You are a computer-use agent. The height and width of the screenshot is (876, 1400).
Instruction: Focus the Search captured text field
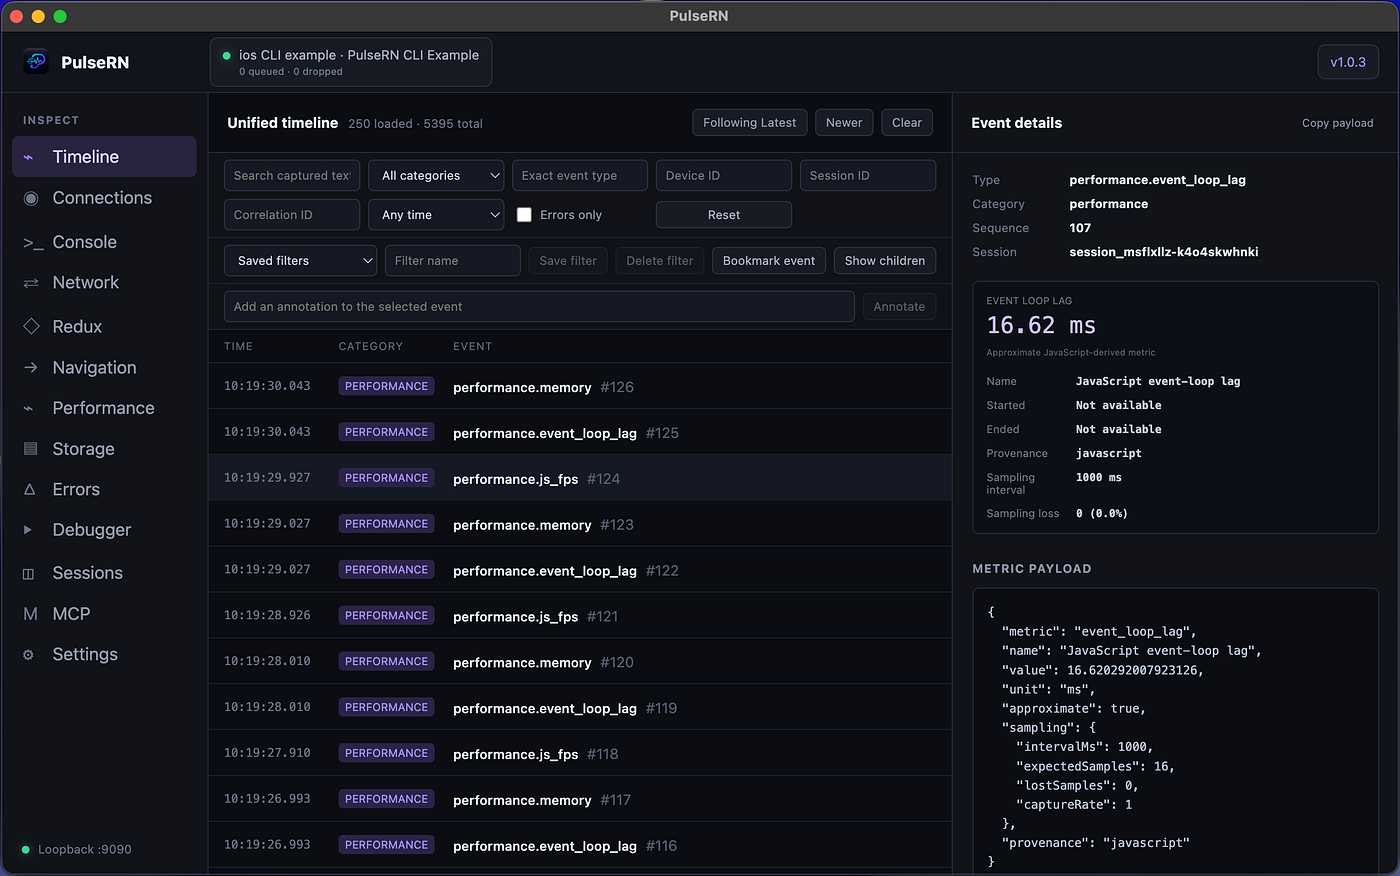click(x=292, y=175)
